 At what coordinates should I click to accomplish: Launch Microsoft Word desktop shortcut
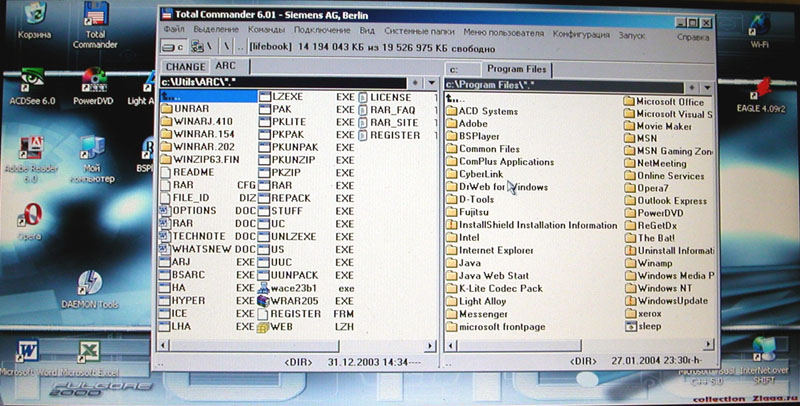click(29, 358)
